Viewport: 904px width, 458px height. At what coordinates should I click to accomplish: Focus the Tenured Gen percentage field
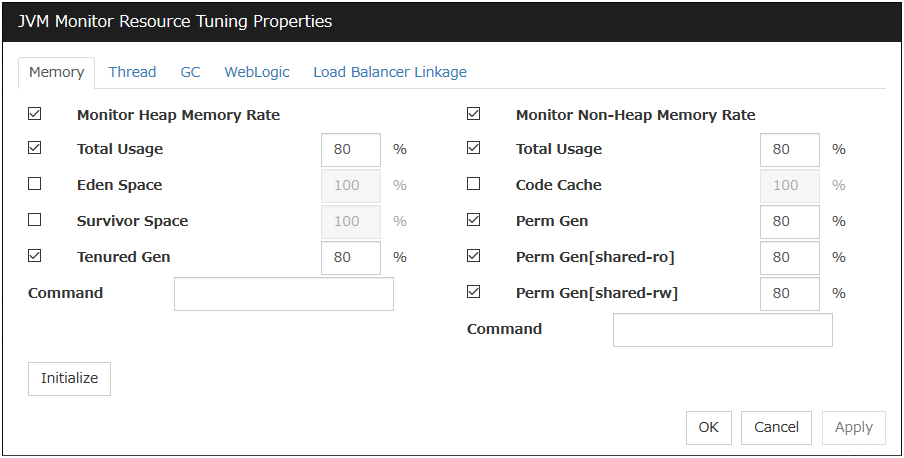[351, 257]
